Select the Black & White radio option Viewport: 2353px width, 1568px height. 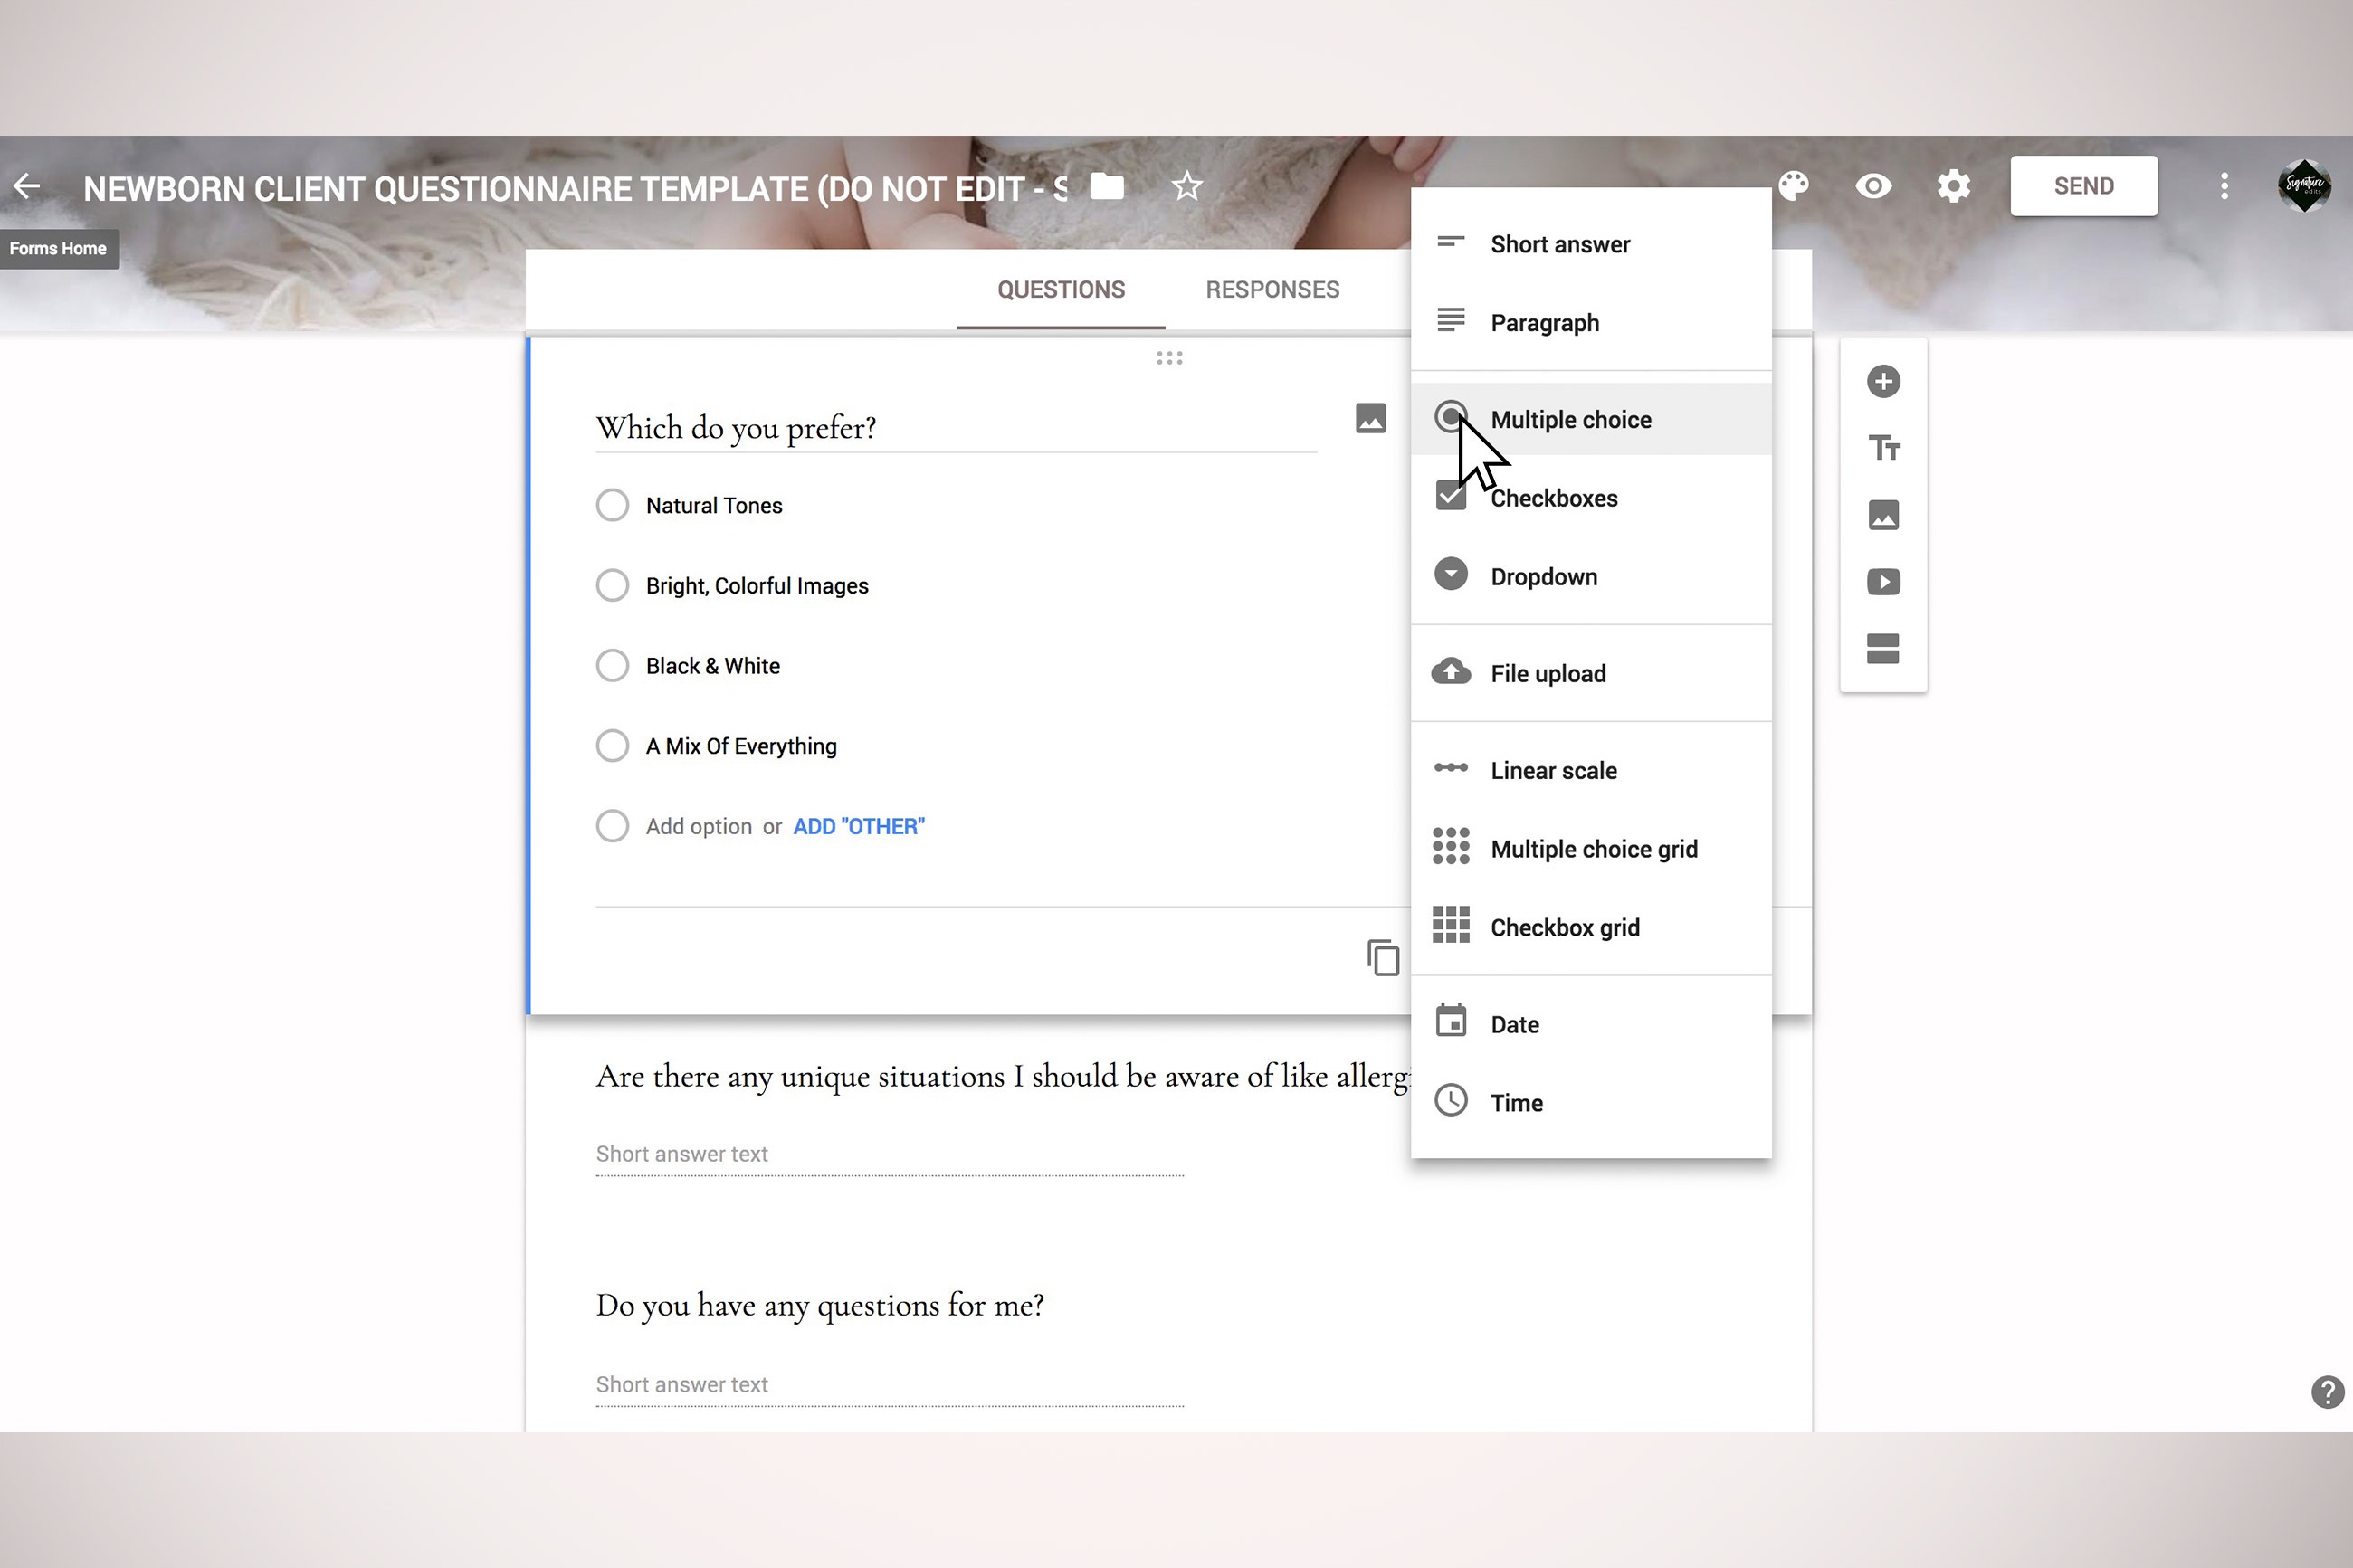click(x=612, y=666)
